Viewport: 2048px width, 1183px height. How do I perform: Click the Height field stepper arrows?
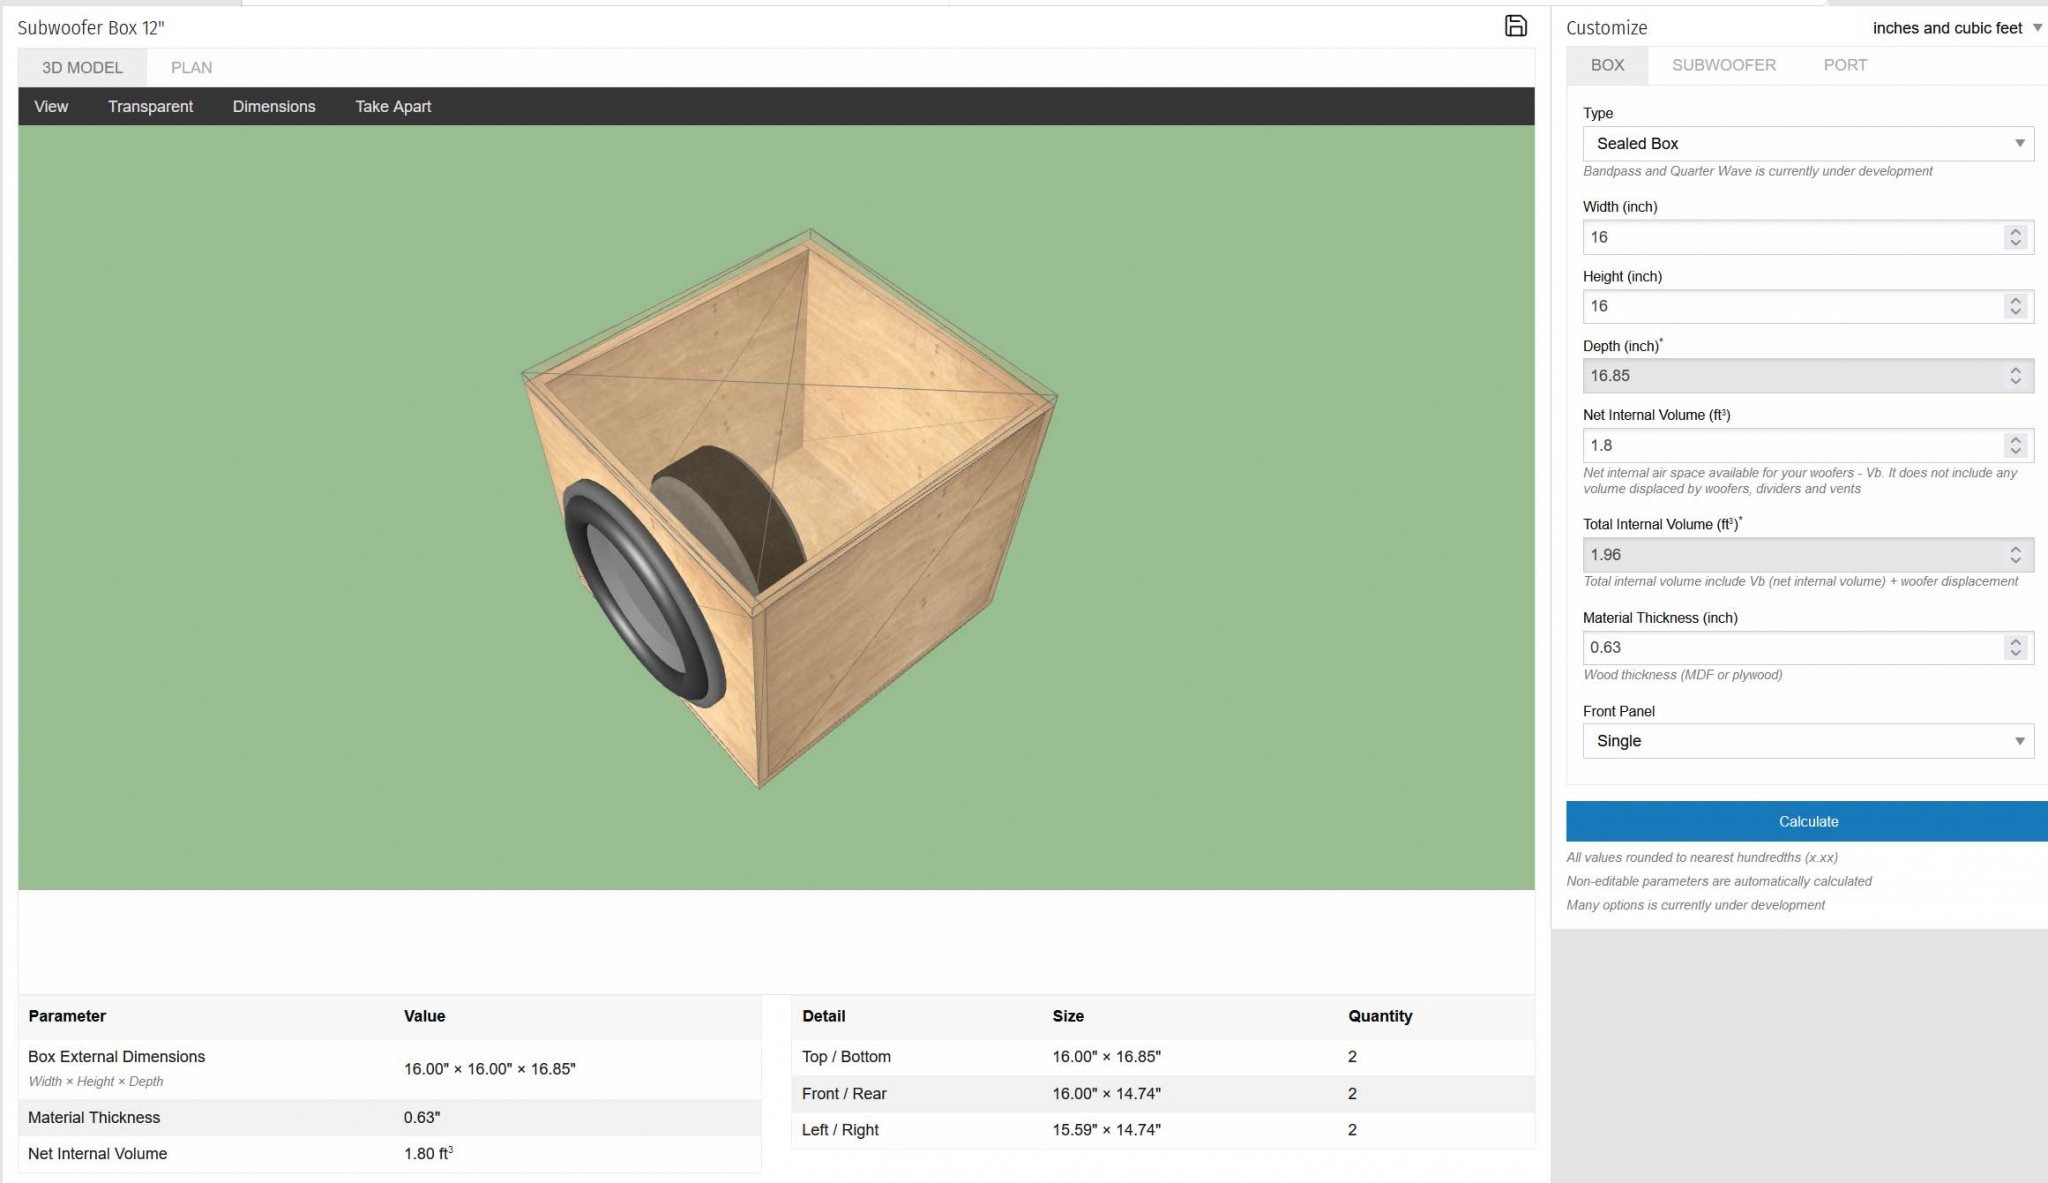click(2015, 306)
